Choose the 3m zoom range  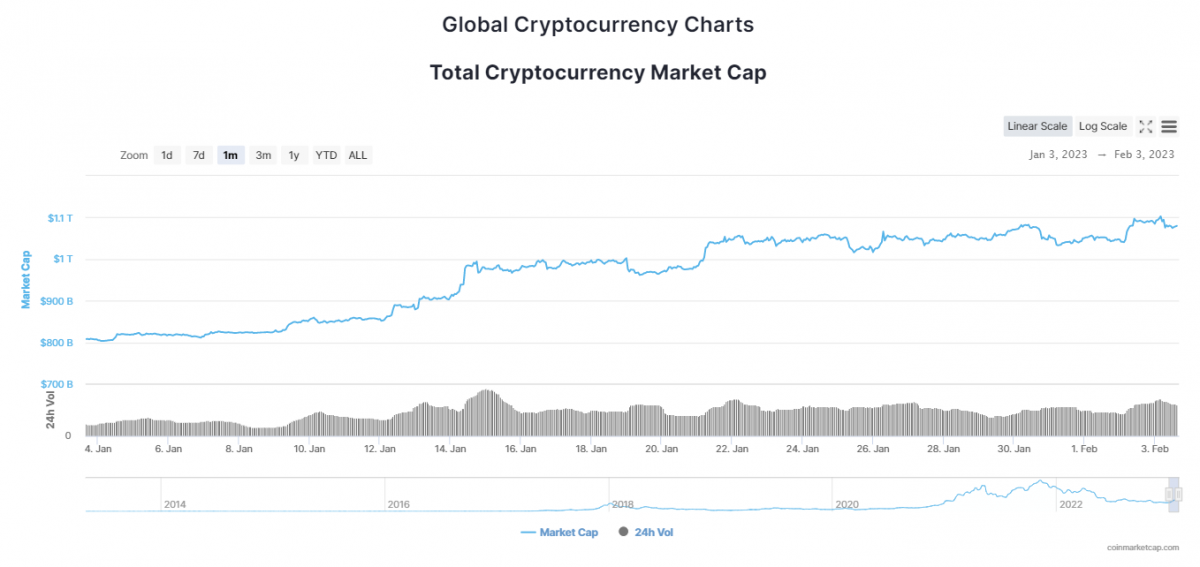(263, 155)
